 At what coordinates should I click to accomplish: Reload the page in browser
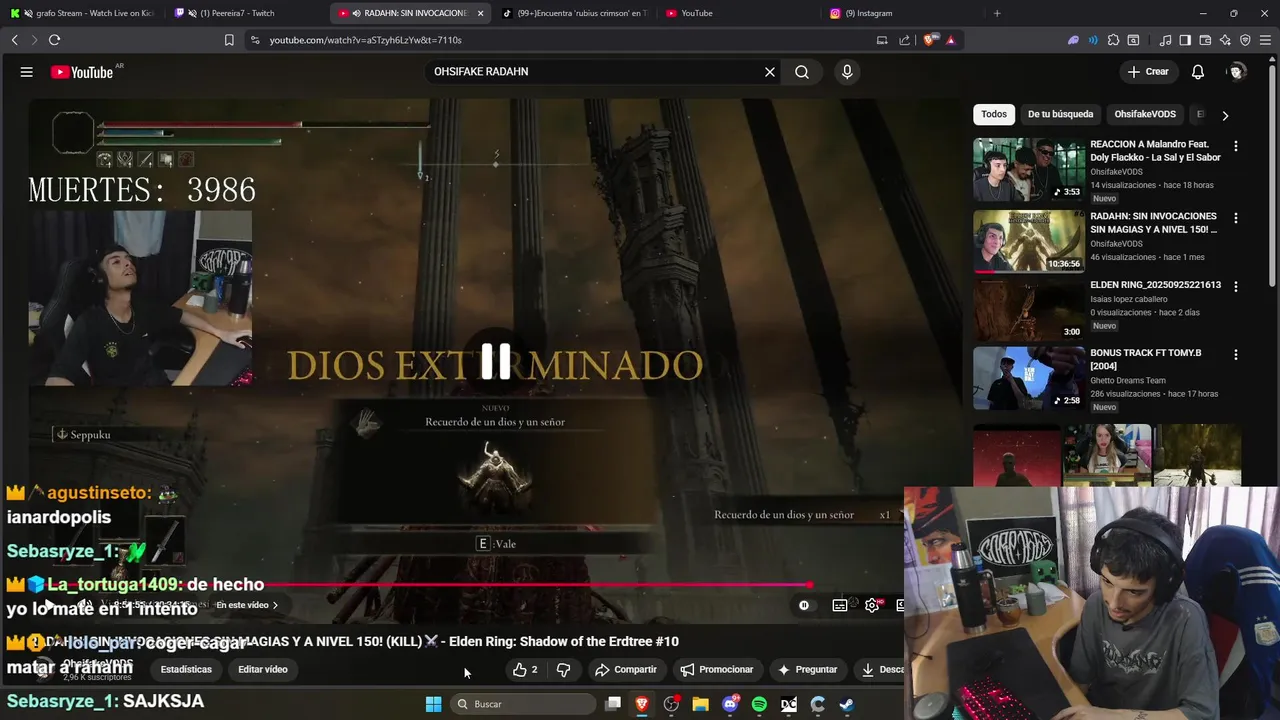[x=54, y=40]
